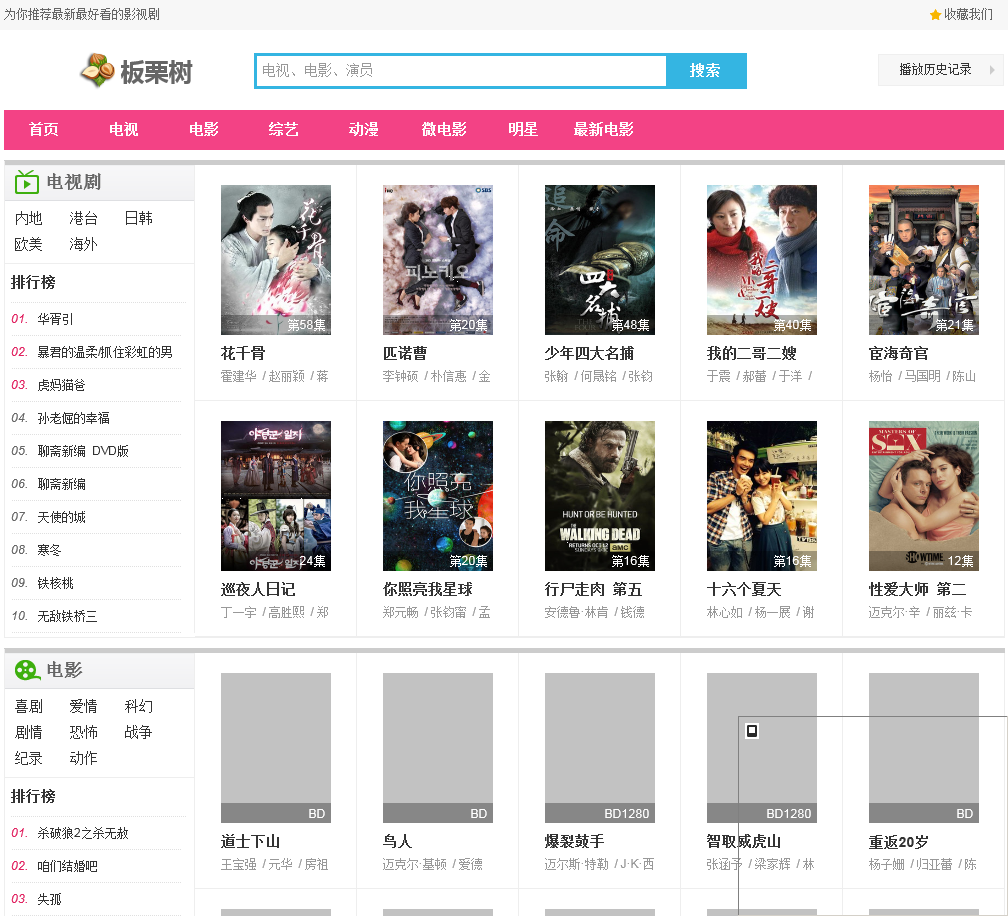The height and width of the screenshot is (916, 1008).
Task: Open the 最新电影 nav tab
Action: [604, 130]
